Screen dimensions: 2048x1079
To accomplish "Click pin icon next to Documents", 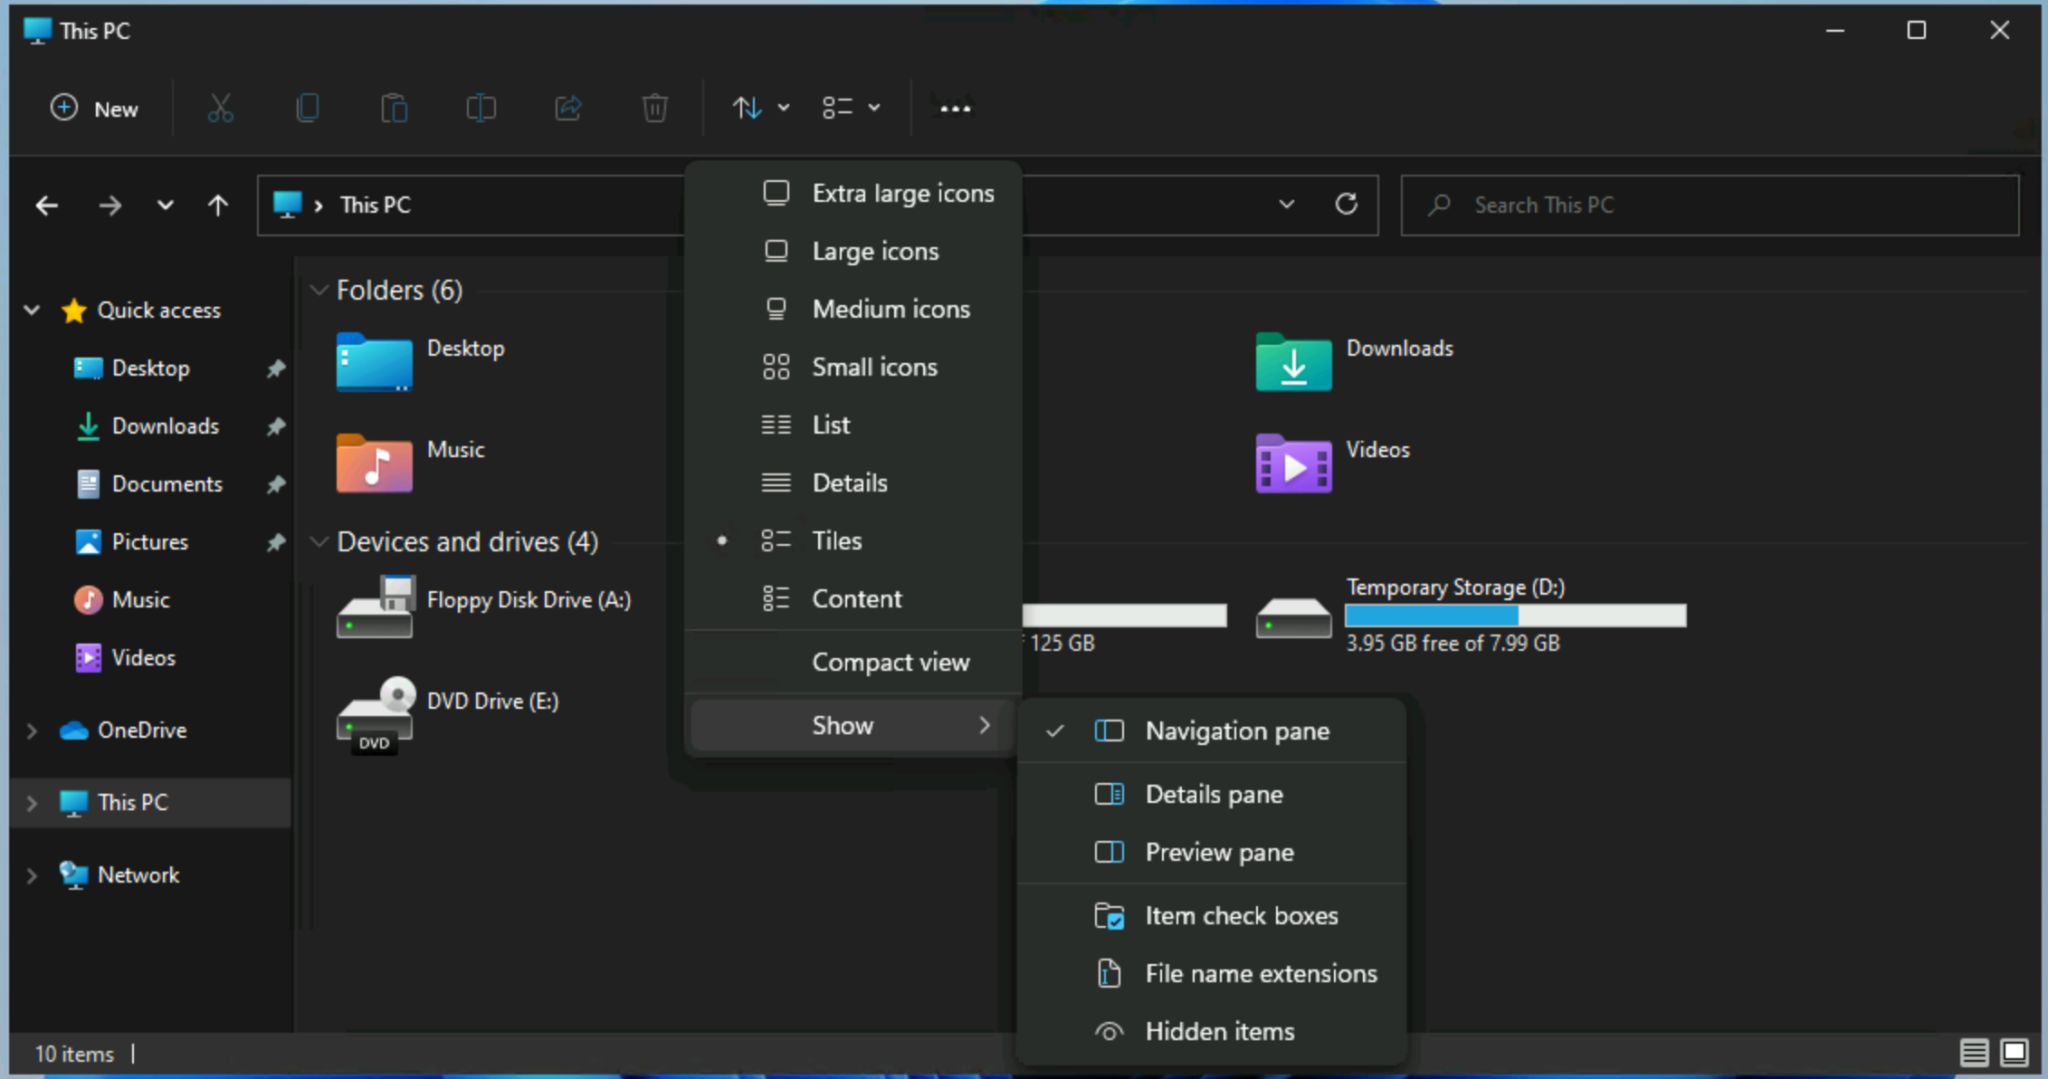I will [x=276, y=484].
